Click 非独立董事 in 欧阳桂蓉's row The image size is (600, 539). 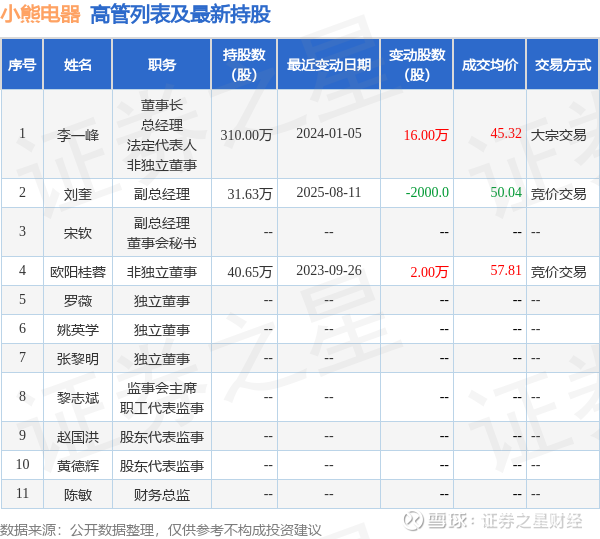[161, 272]
